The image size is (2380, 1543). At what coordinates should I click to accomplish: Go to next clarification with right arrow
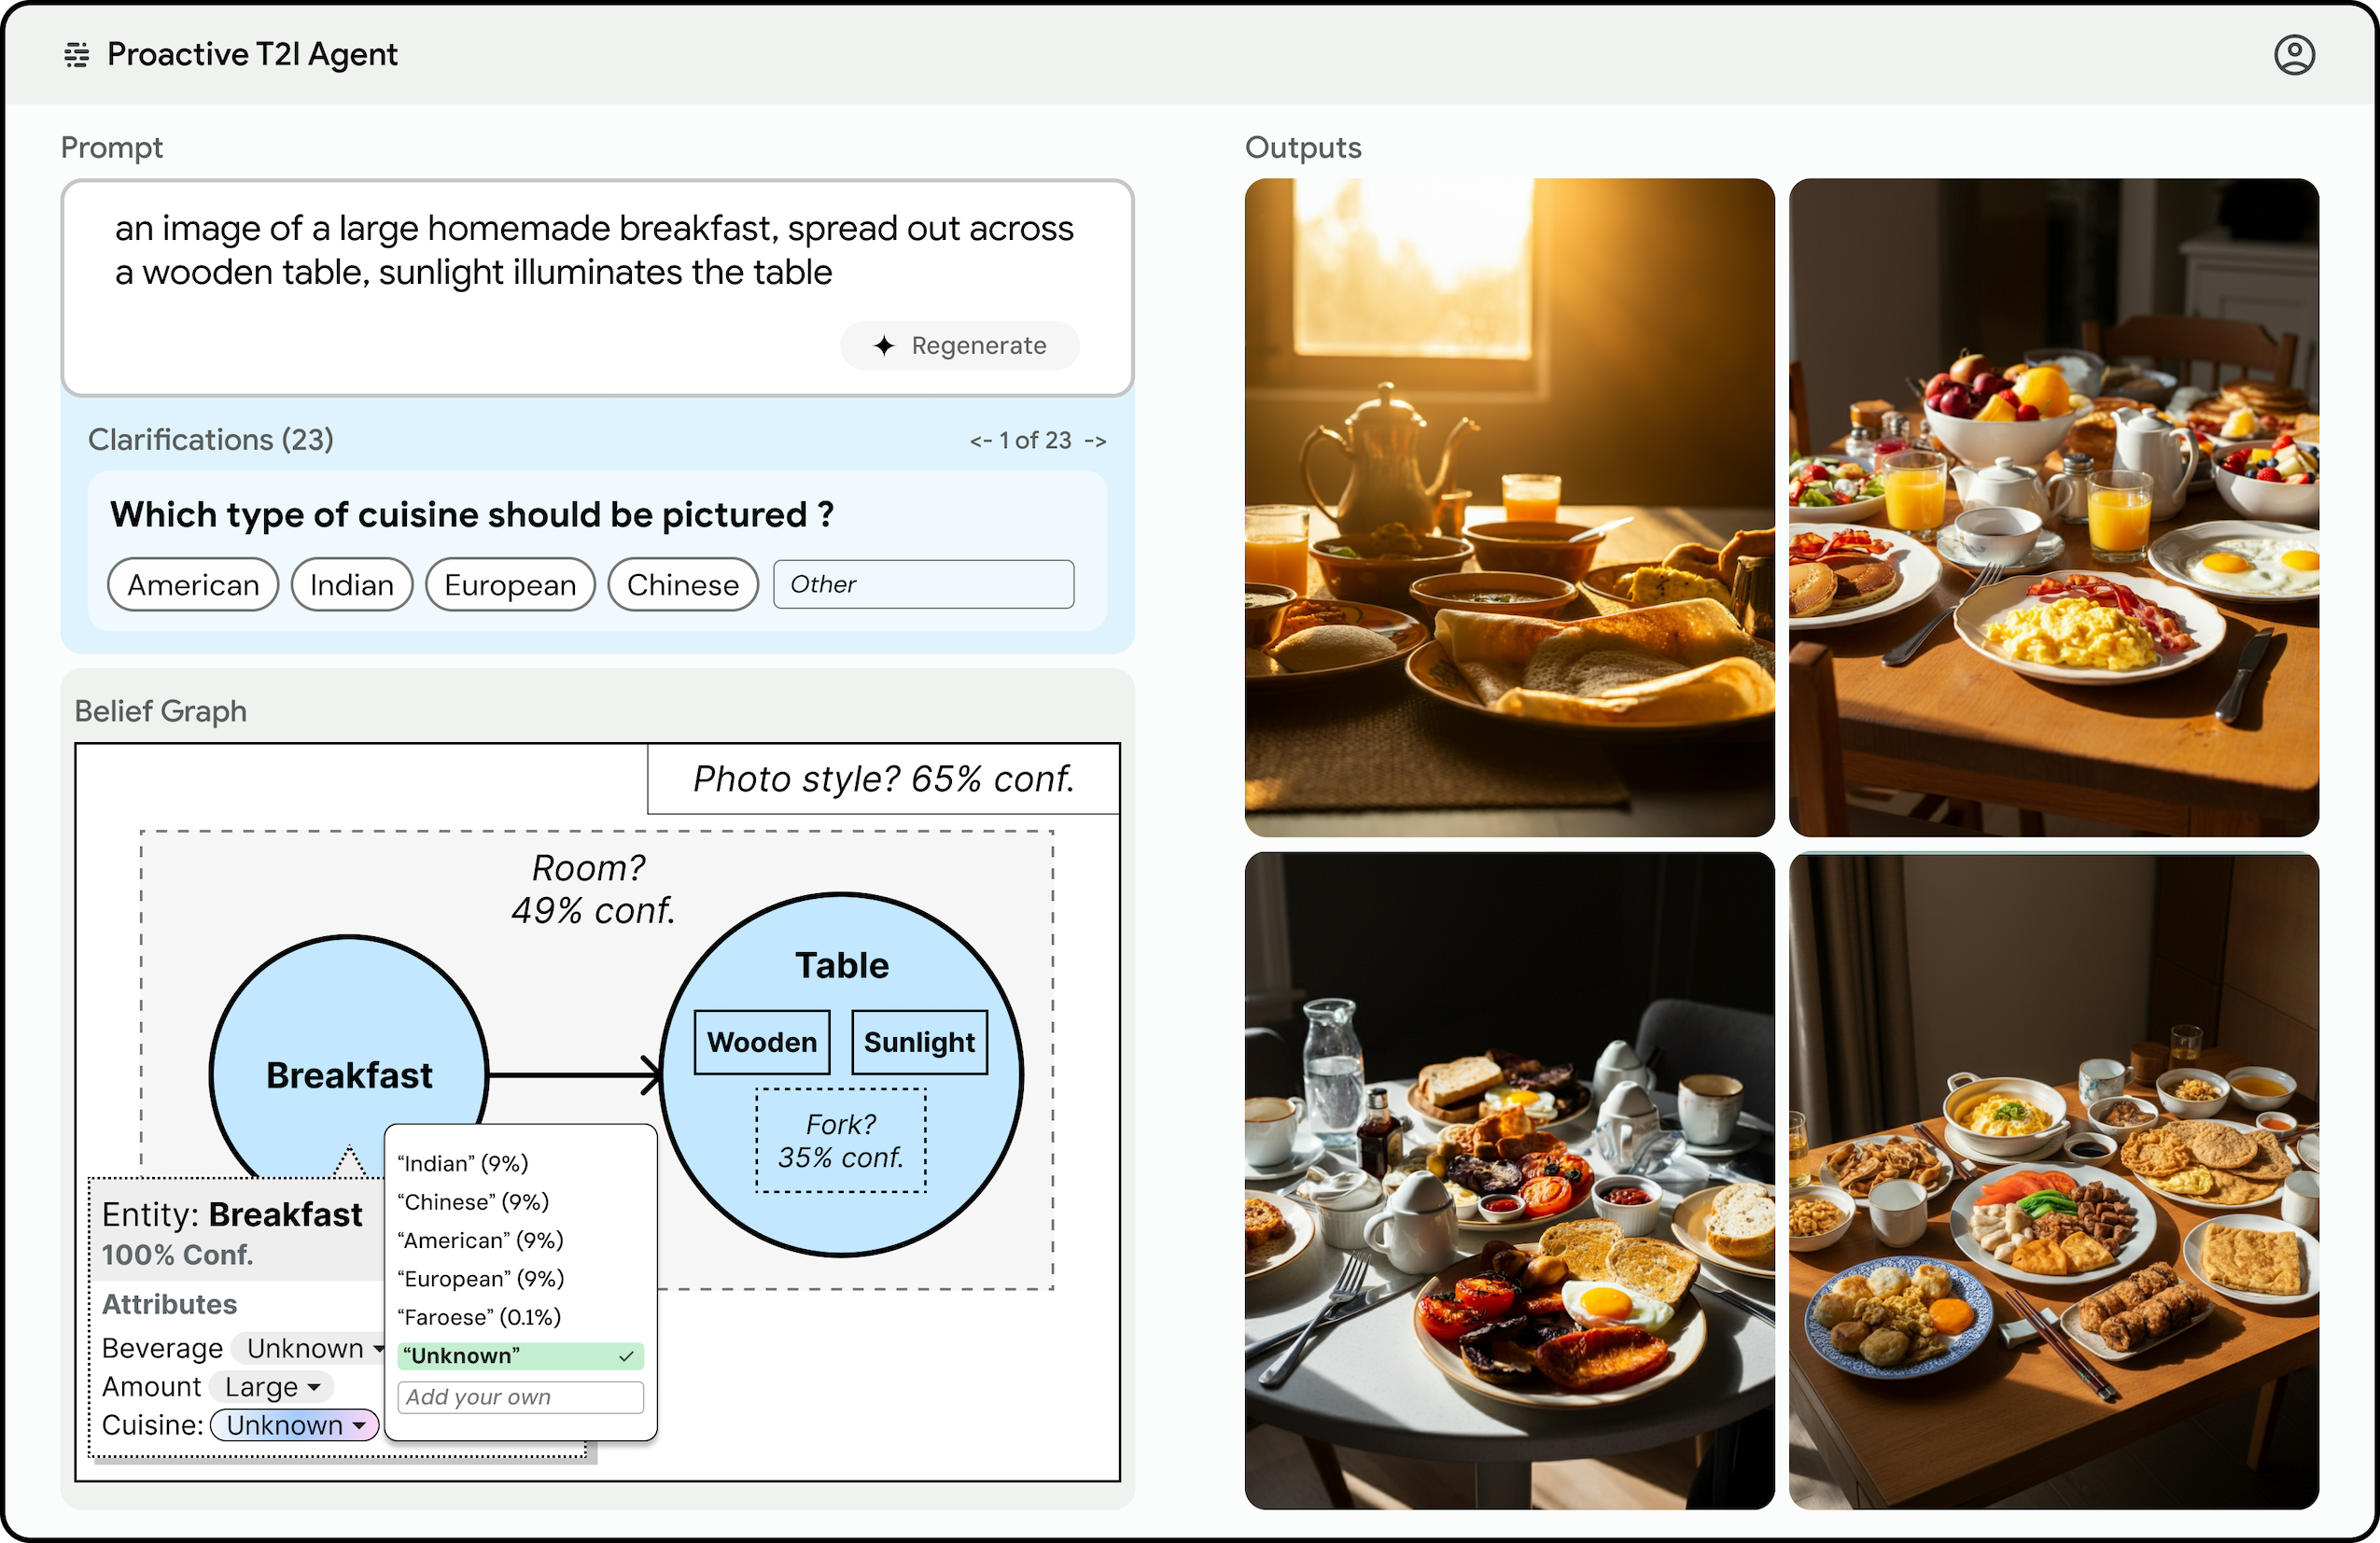coord(1095,441)
